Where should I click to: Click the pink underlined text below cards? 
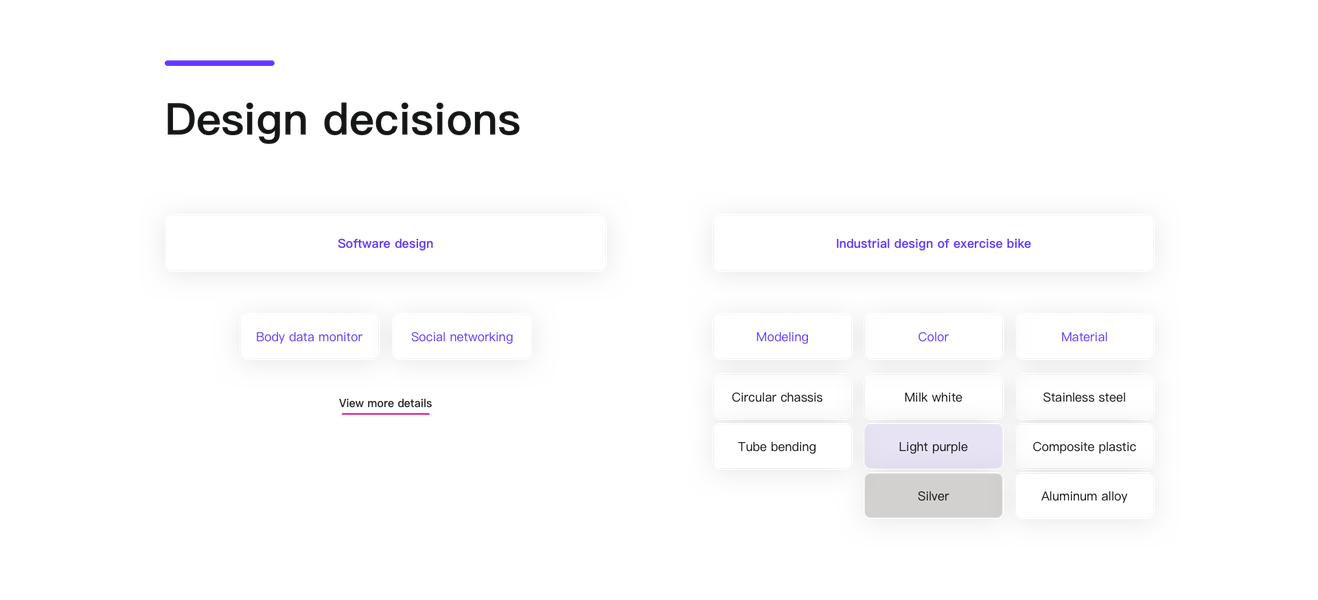[x=385, y=405]
